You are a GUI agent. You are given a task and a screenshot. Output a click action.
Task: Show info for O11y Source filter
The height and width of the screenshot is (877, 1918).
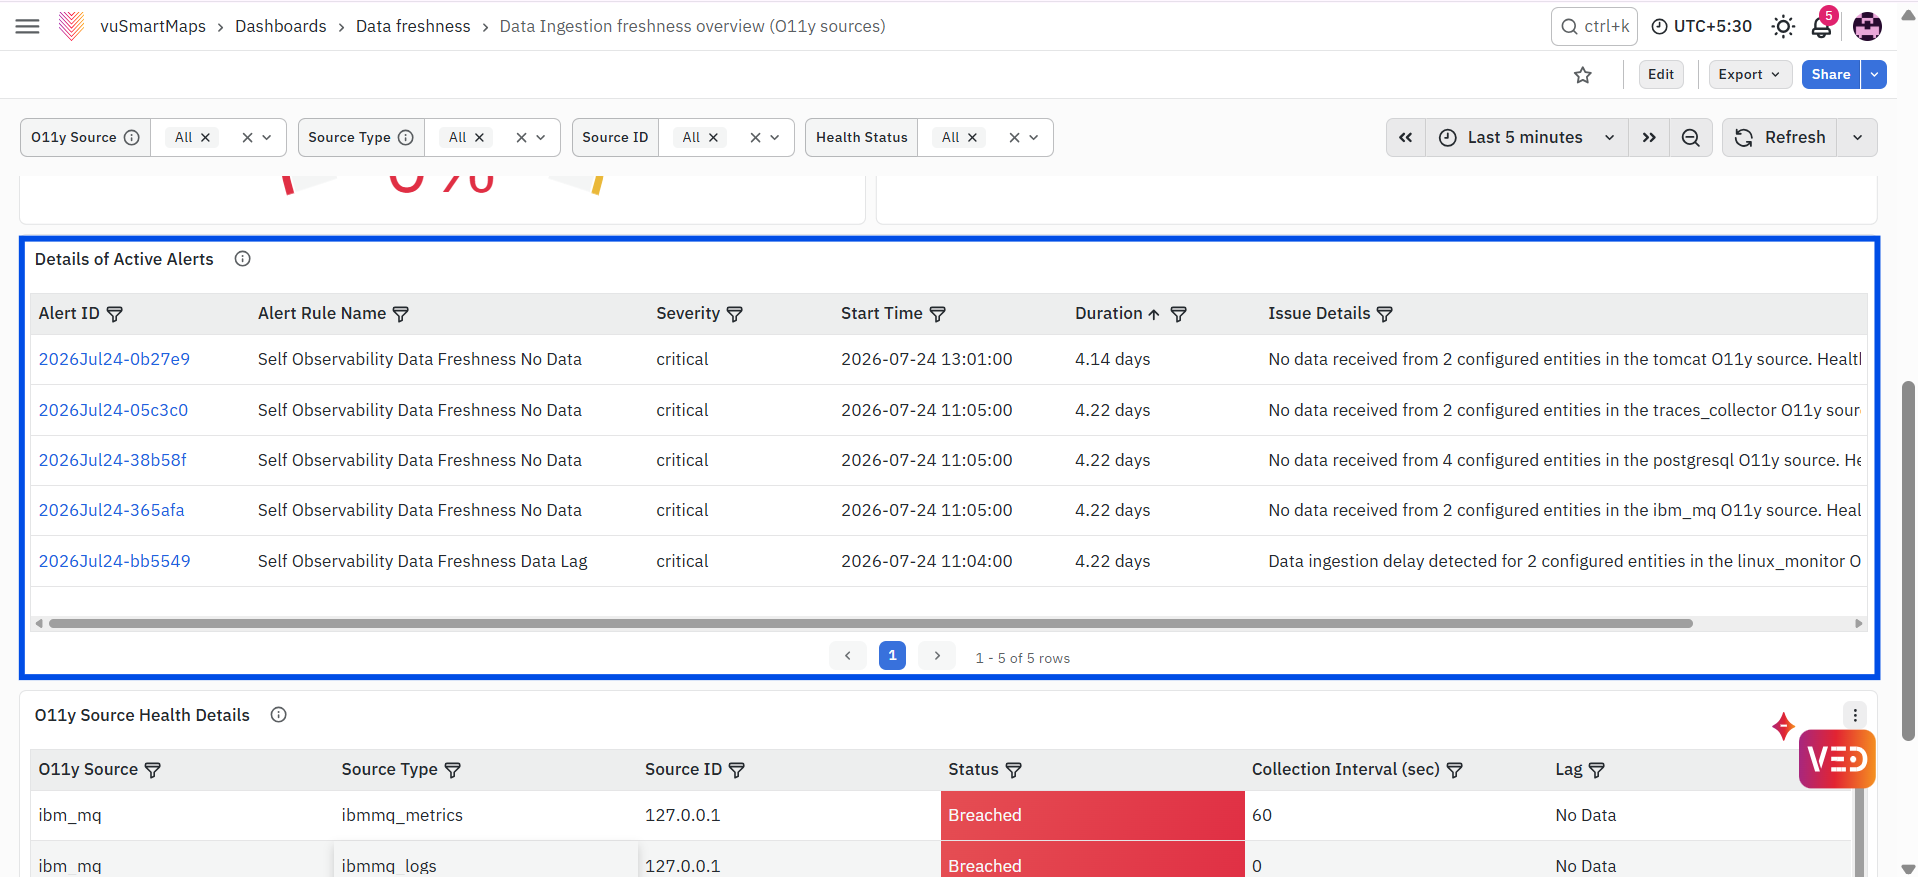[131, 137]
